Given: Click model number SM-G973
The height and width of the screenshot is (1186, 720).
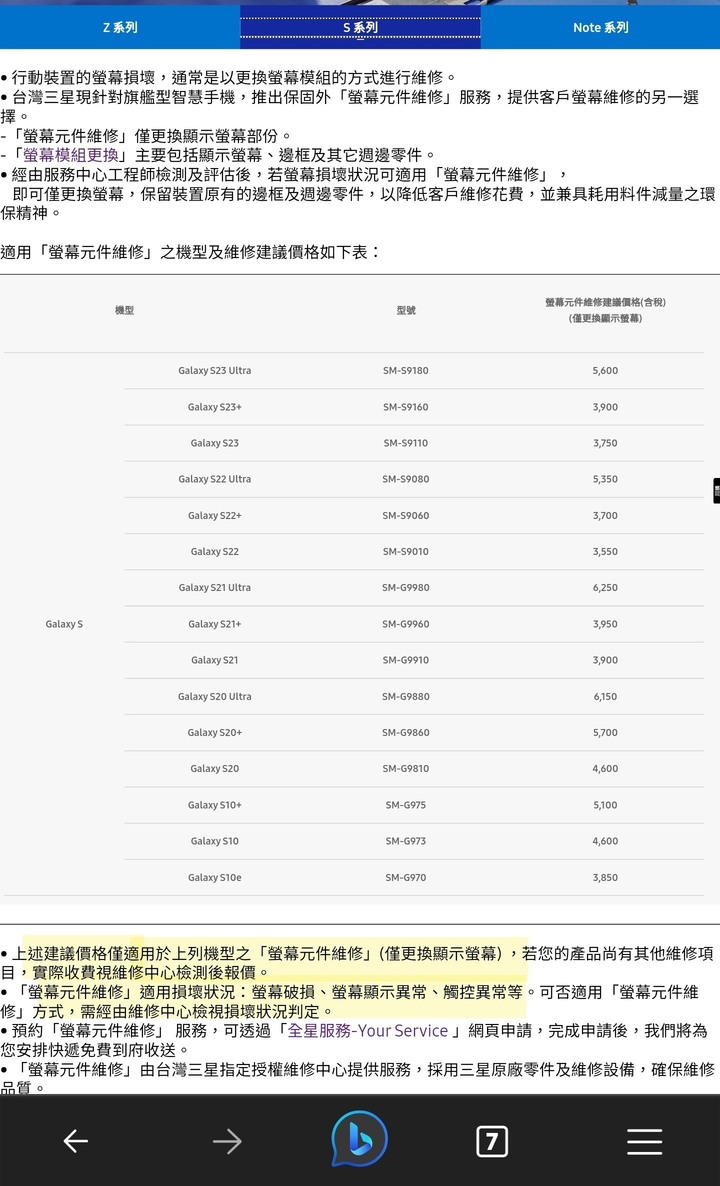Looking at the screenshot, I should pos(405,841).
